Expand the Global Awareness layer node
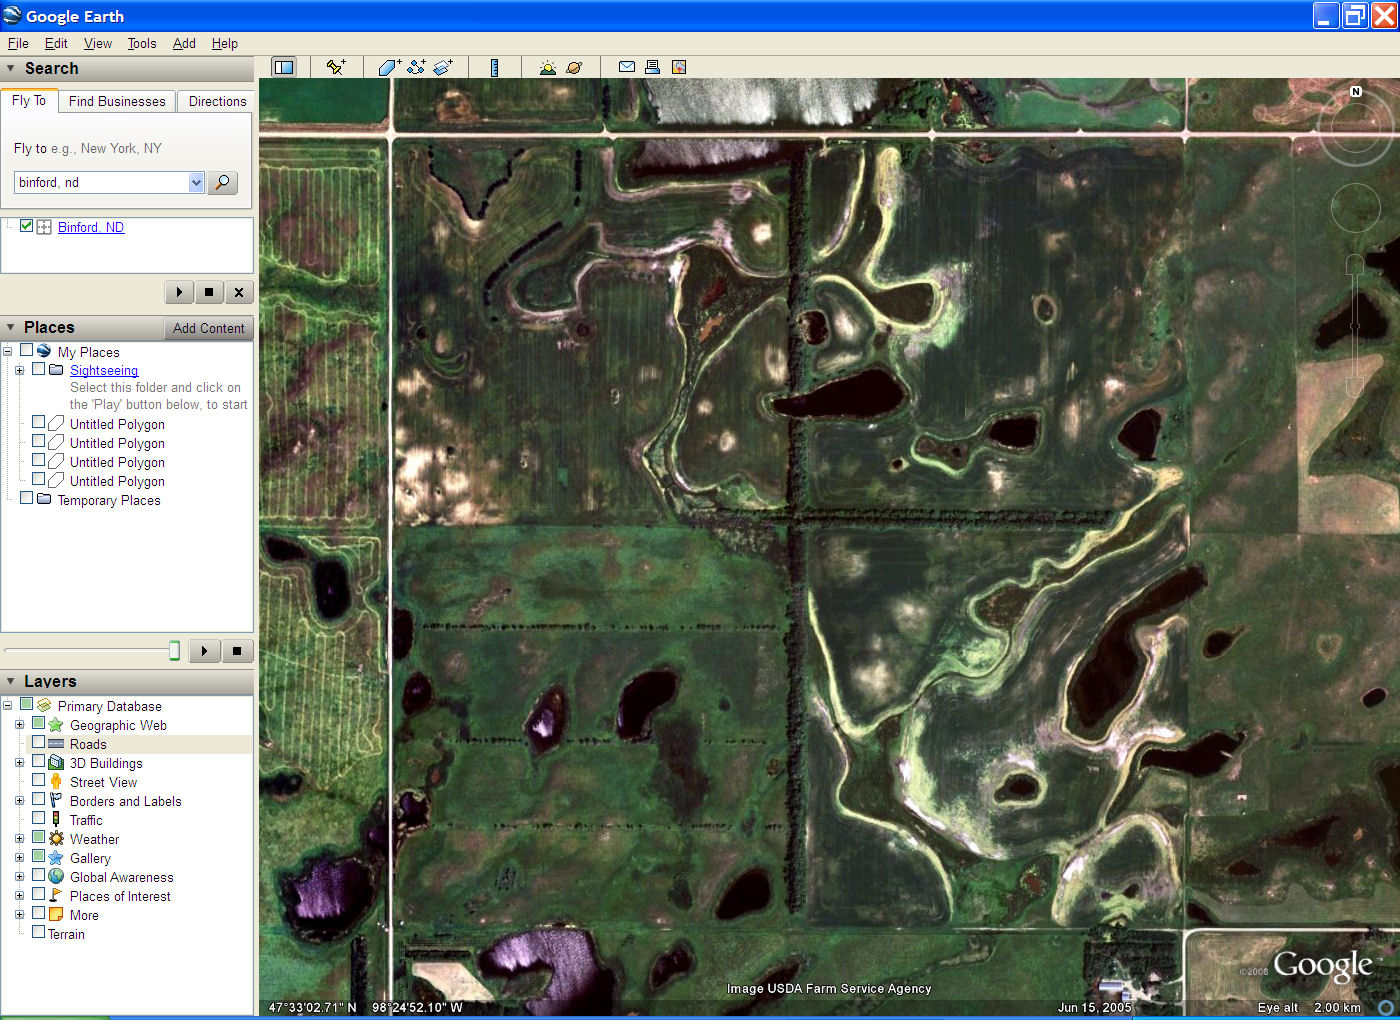Image resolution: width=1400 pixels, height=1020 pixels. point(19,877)
